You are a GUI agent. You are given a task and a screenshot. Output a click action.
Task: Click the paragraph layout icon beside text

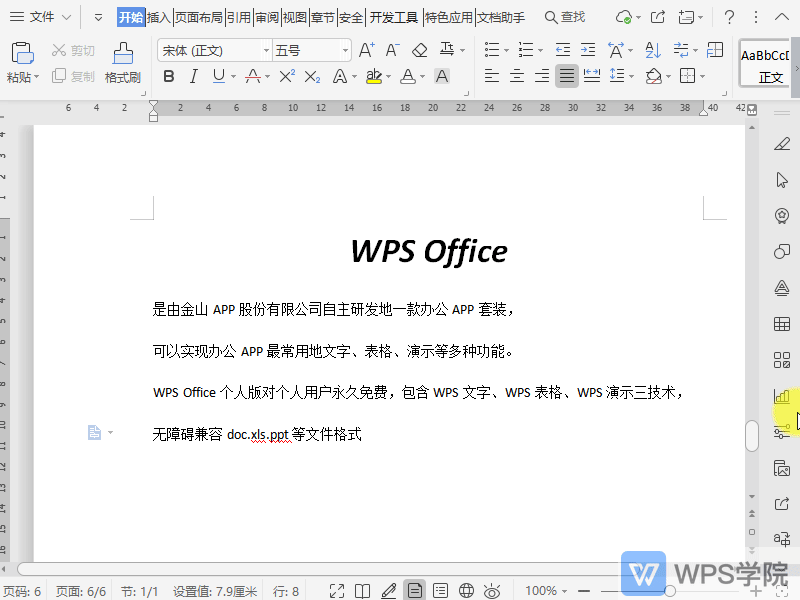pyautogui.click(x=94, y=433)
